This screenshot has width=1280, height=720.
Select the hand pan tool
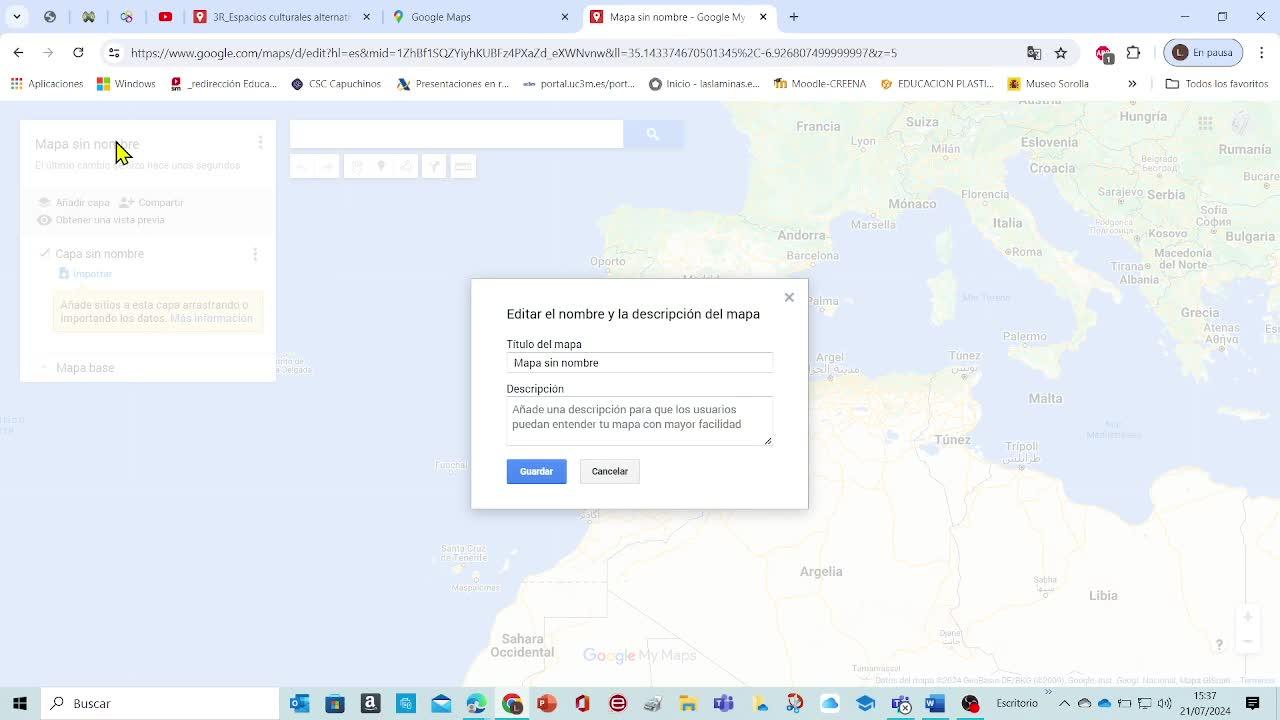point(356,167)
